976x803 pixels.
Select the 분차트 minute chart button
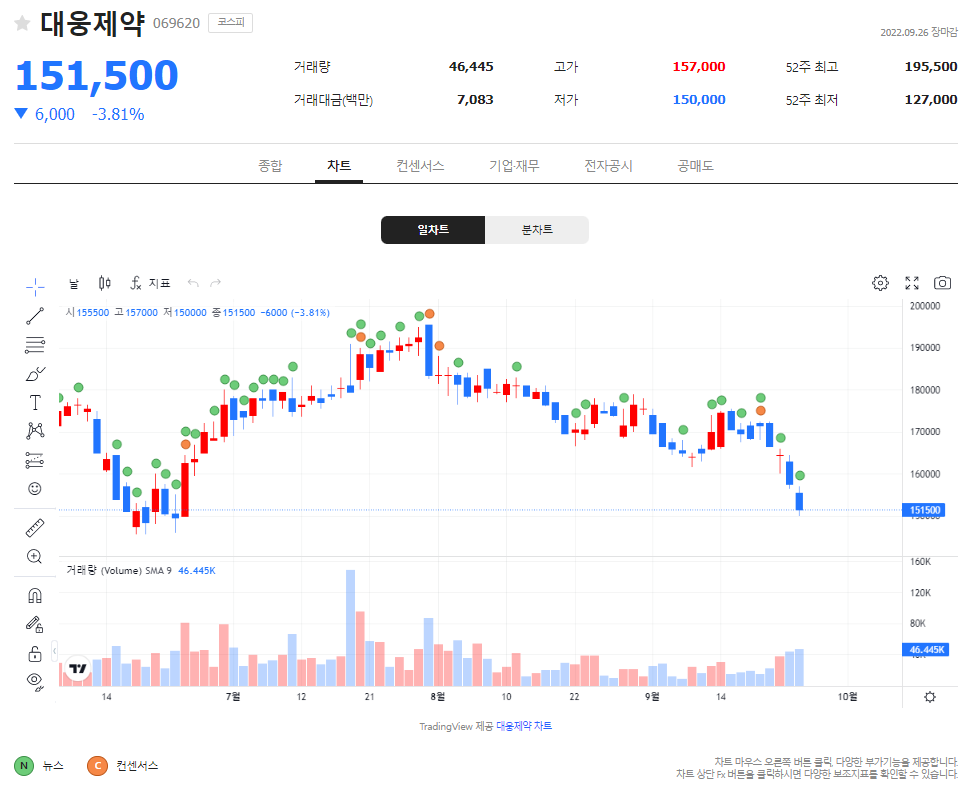pyautogui.click(x=537, y=230)
